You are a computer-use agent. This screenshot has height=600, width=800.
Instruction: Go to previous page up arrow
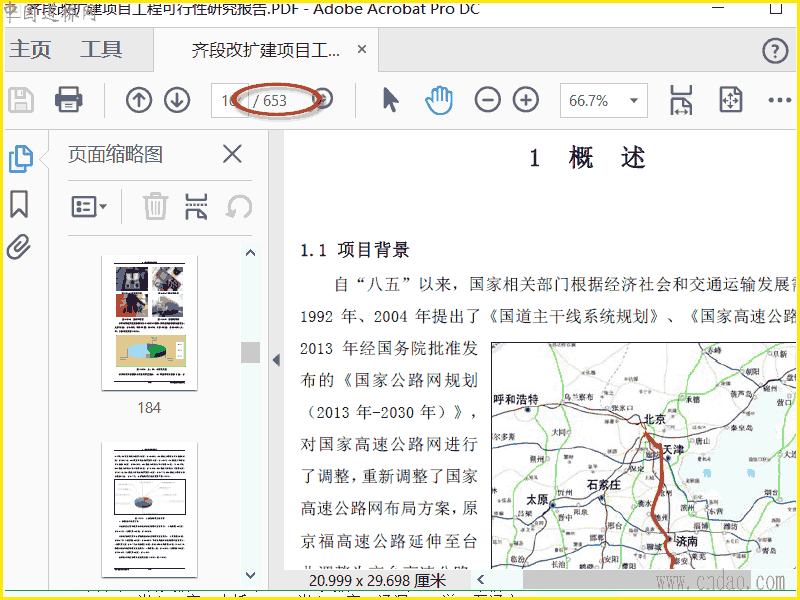coord(139,100)
